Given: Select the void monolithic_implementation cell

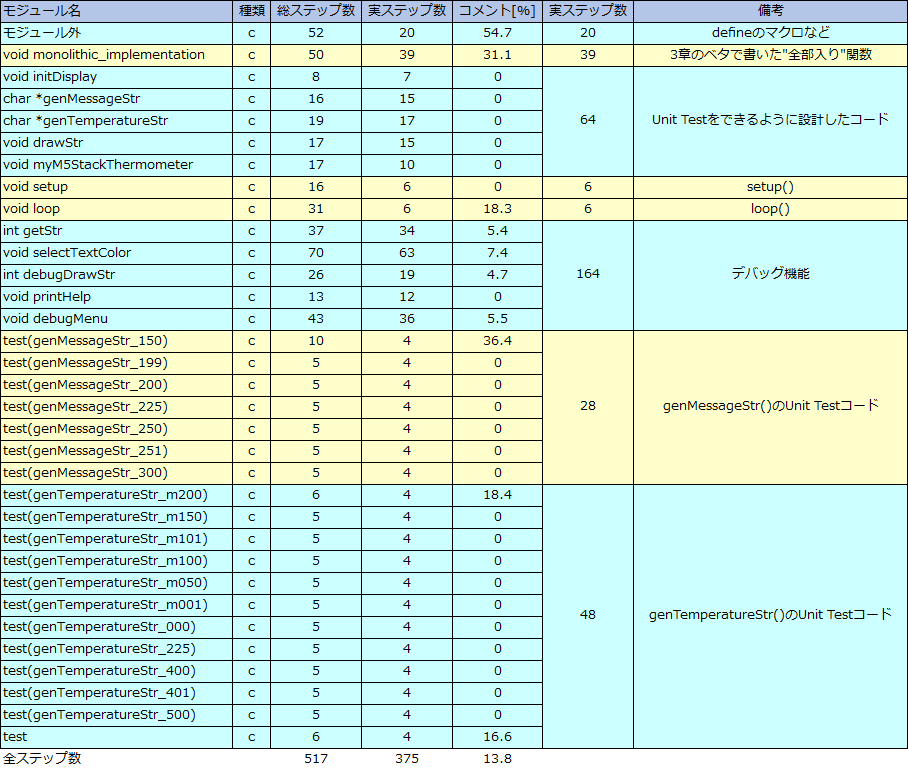Looking at the screenshot, I should pyautogui.click(x=116, y=55).
